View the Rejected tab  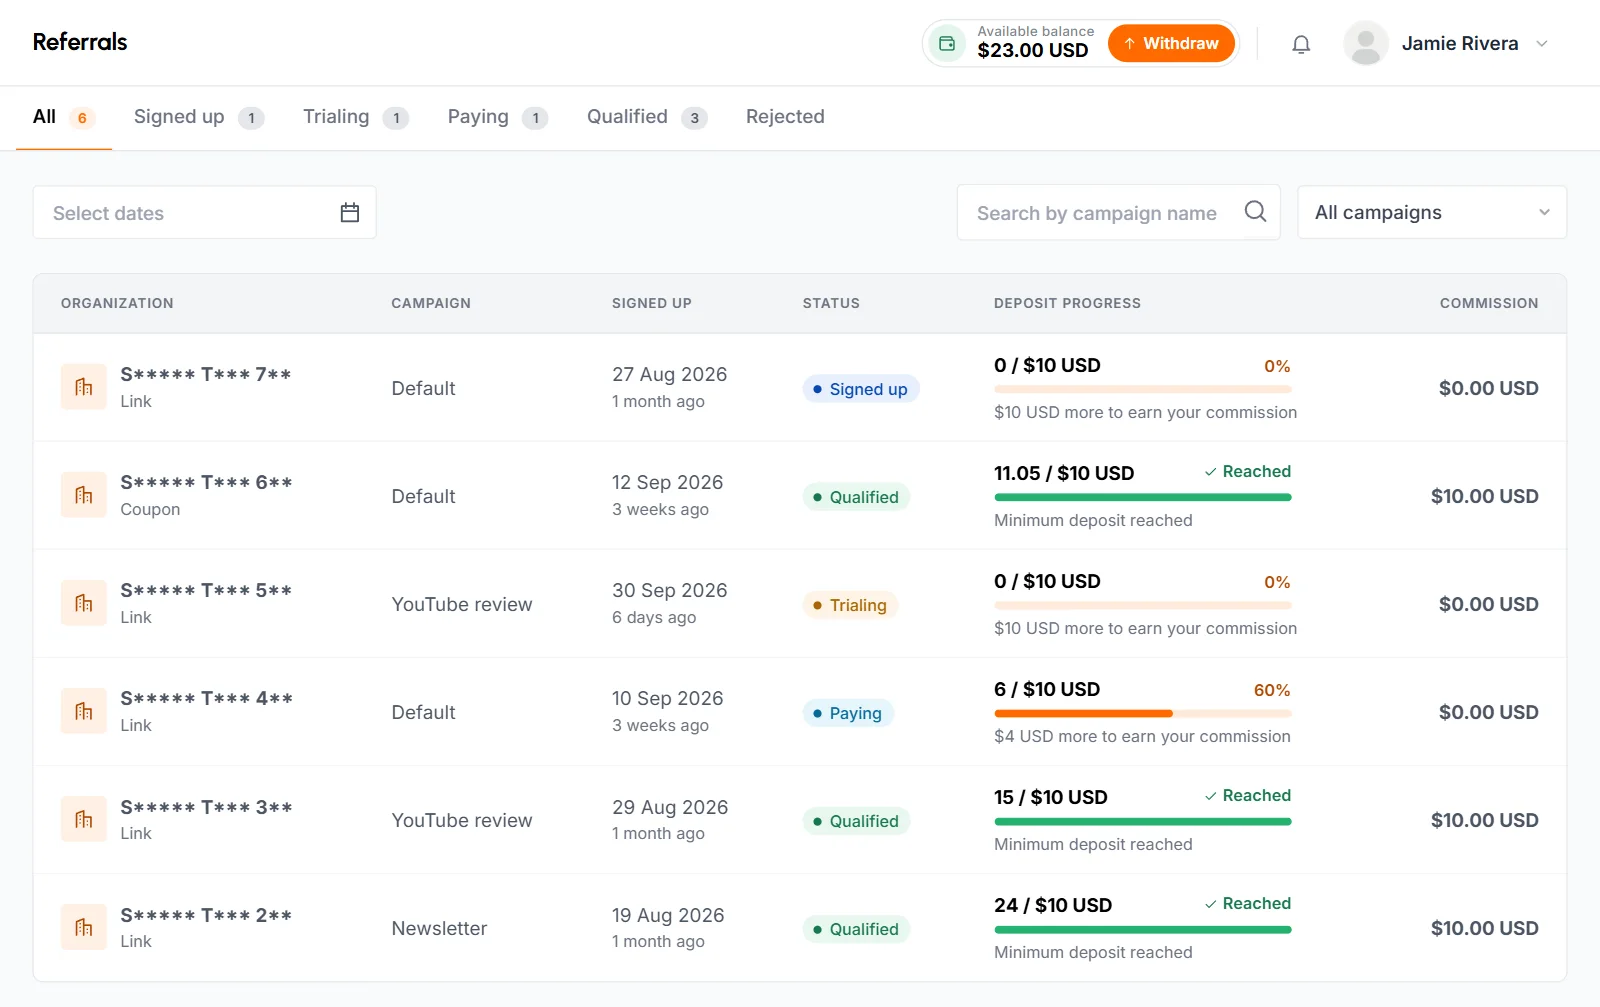point(785,117)
